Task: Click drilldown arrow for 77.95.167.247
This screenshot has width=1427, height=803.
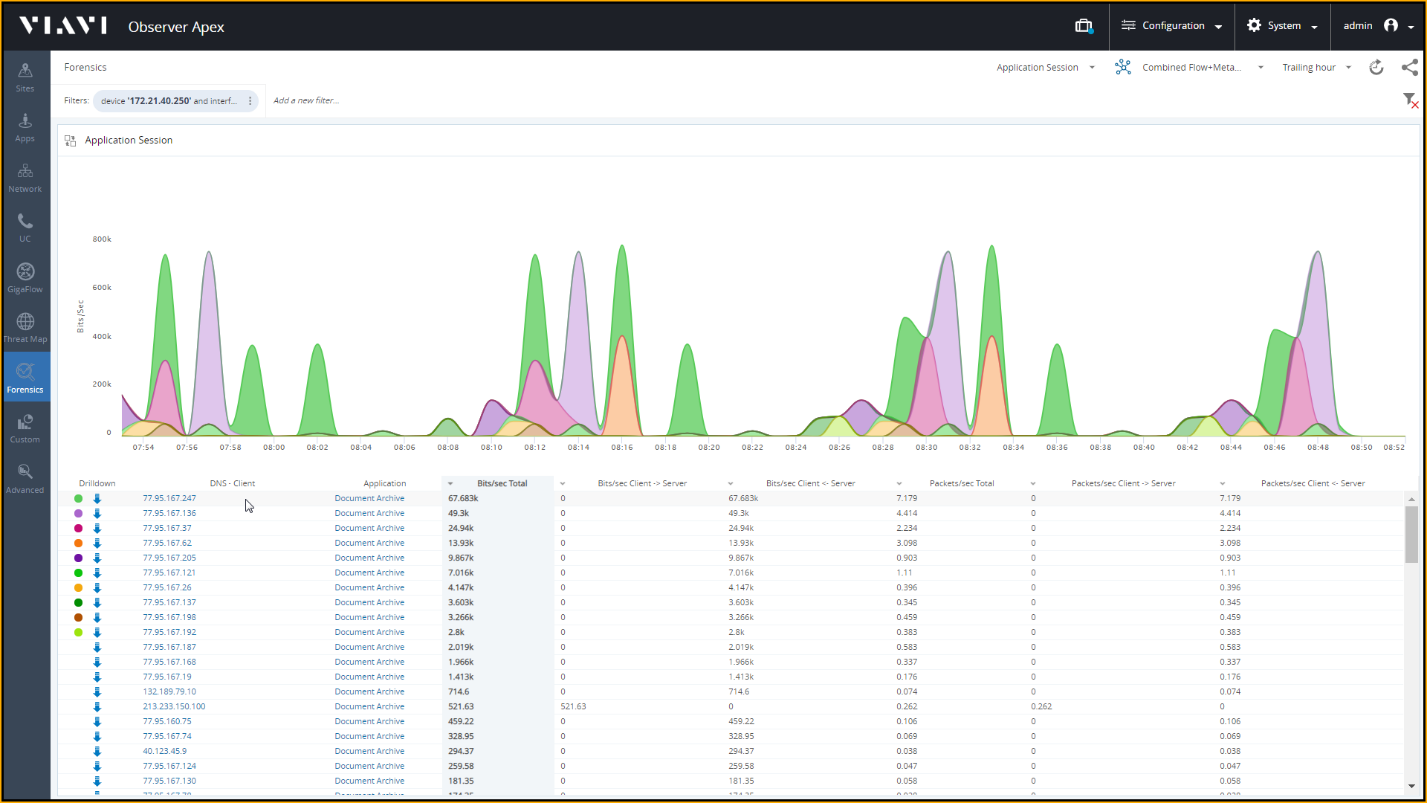Action: coord(97,498)
